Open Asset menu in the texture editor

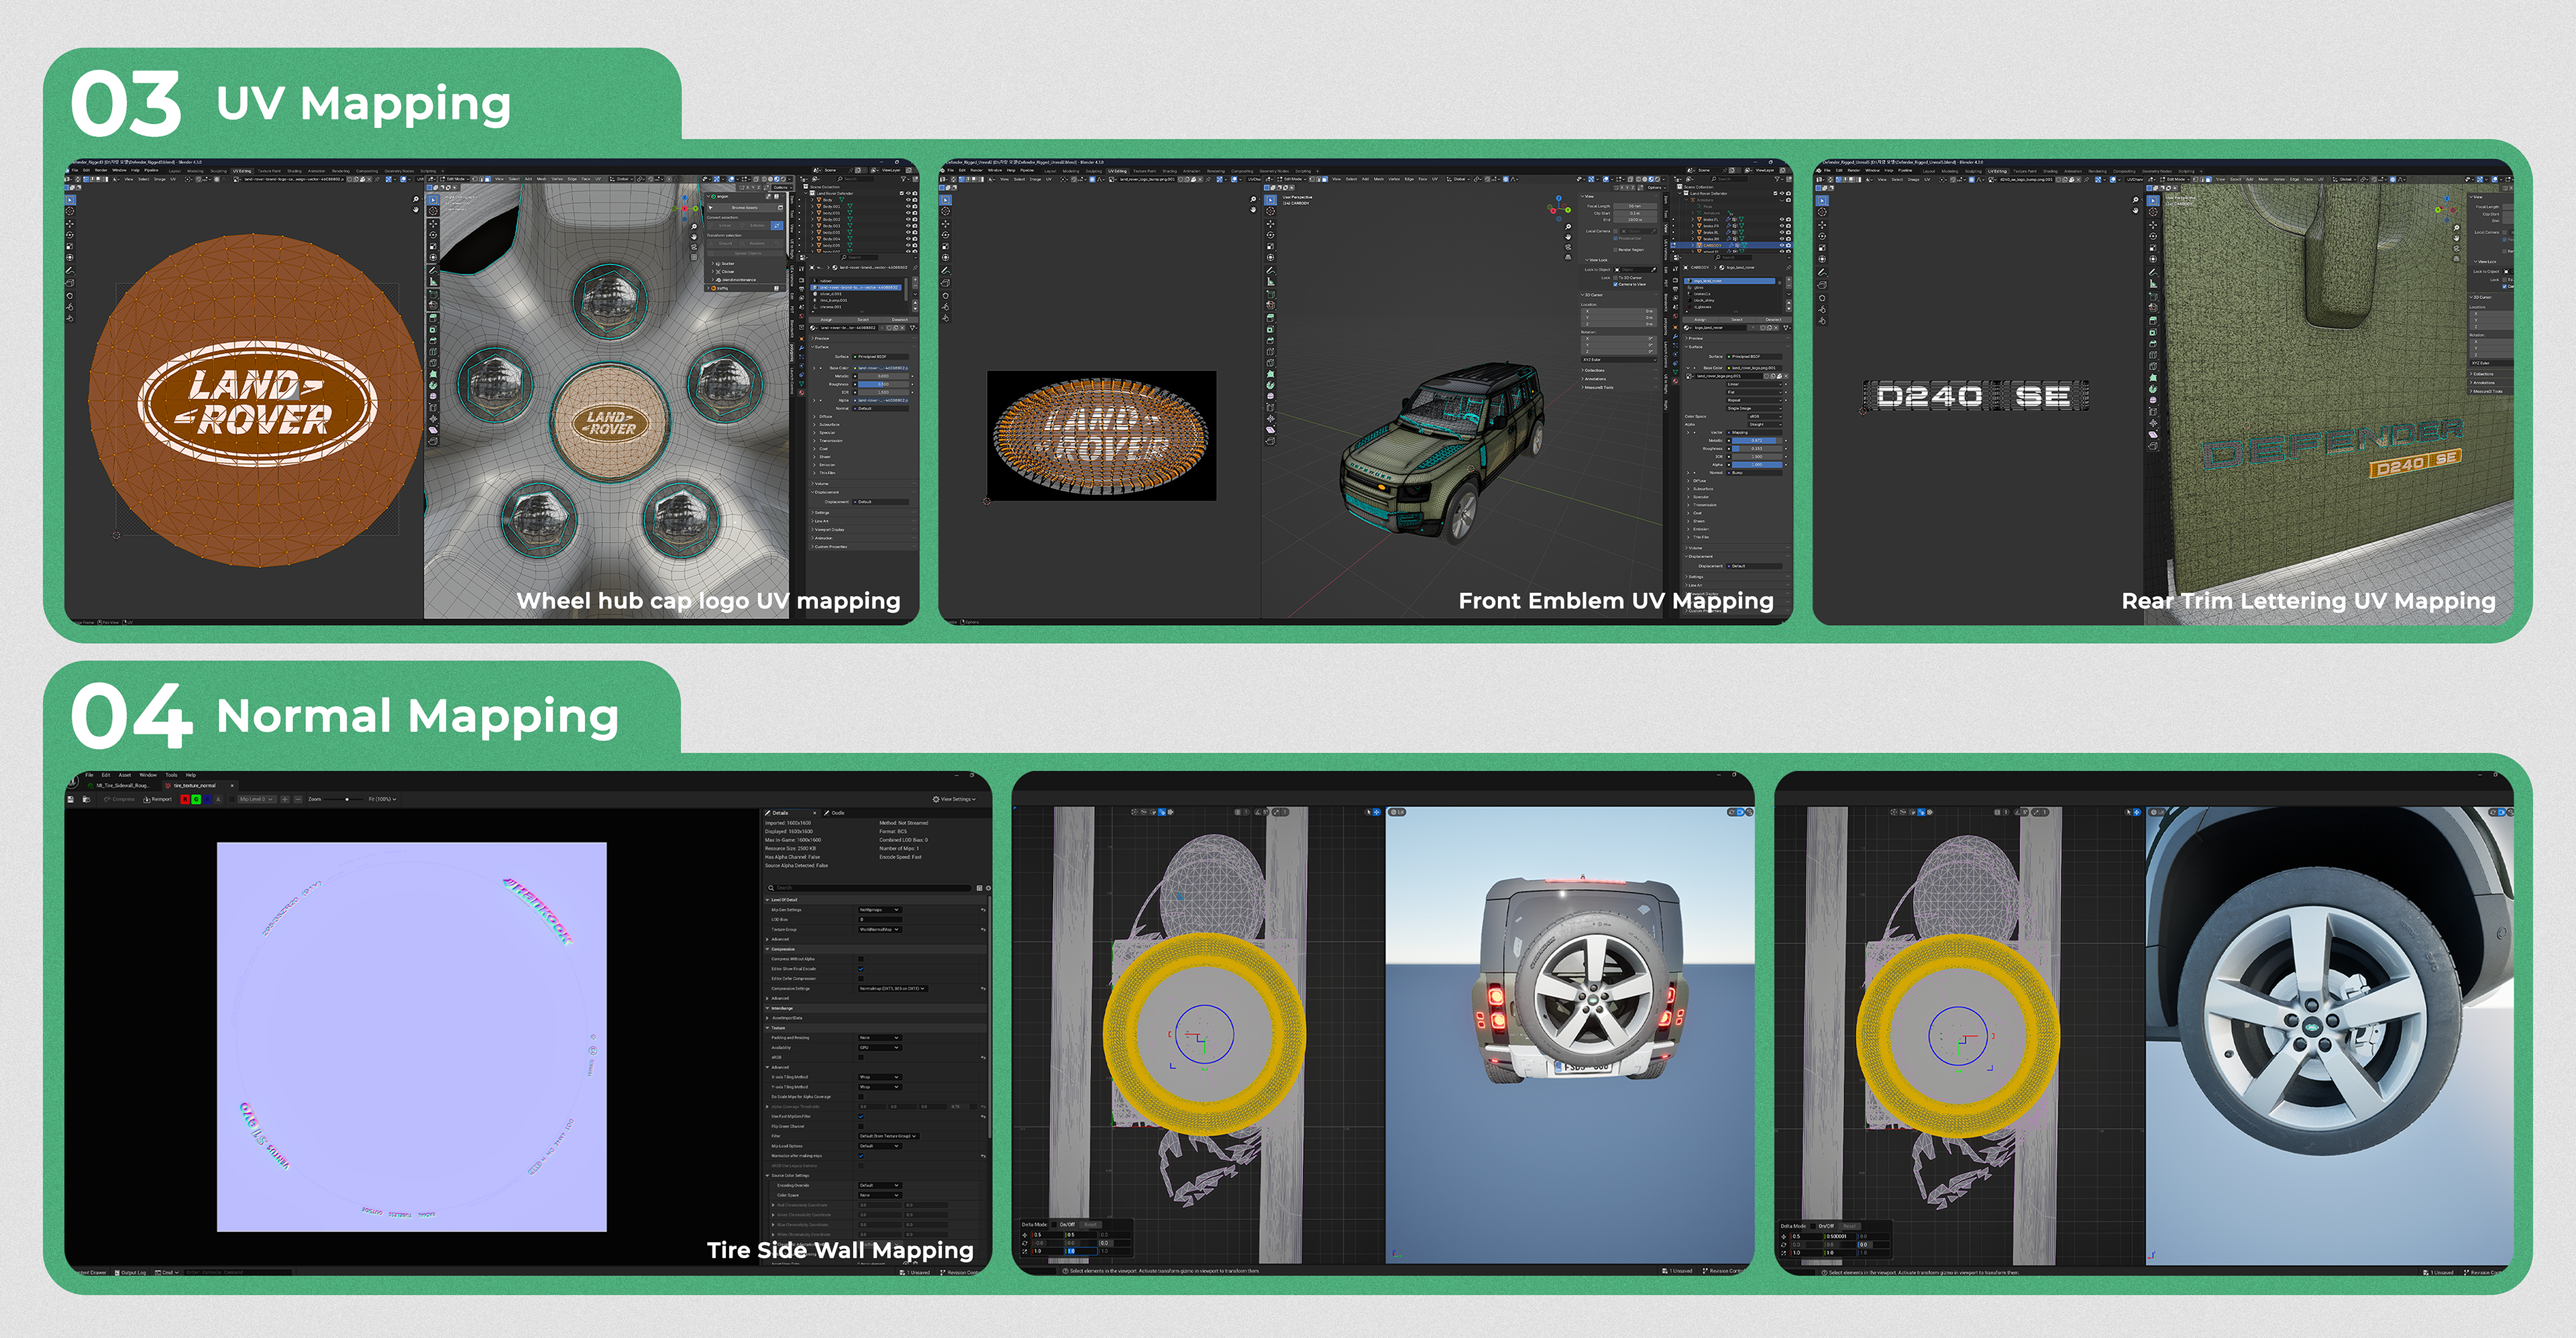[125, 775]
